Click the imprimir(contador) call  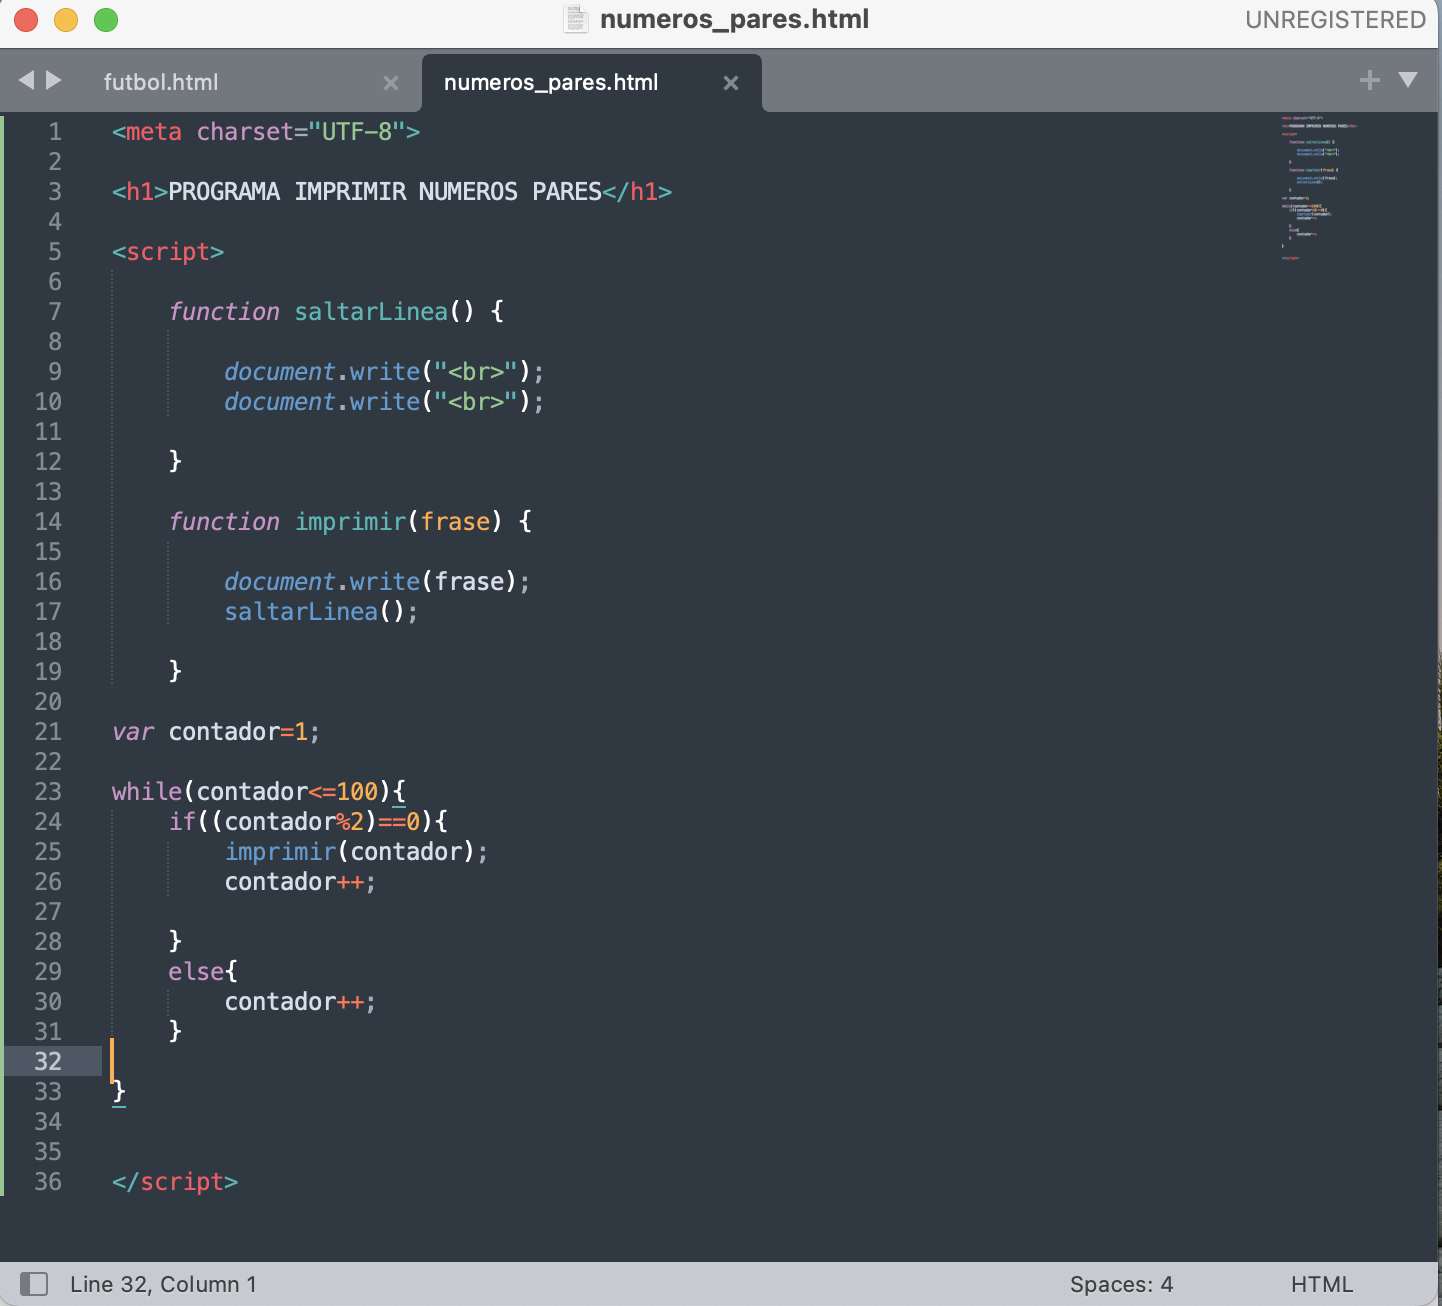(356, 852)
